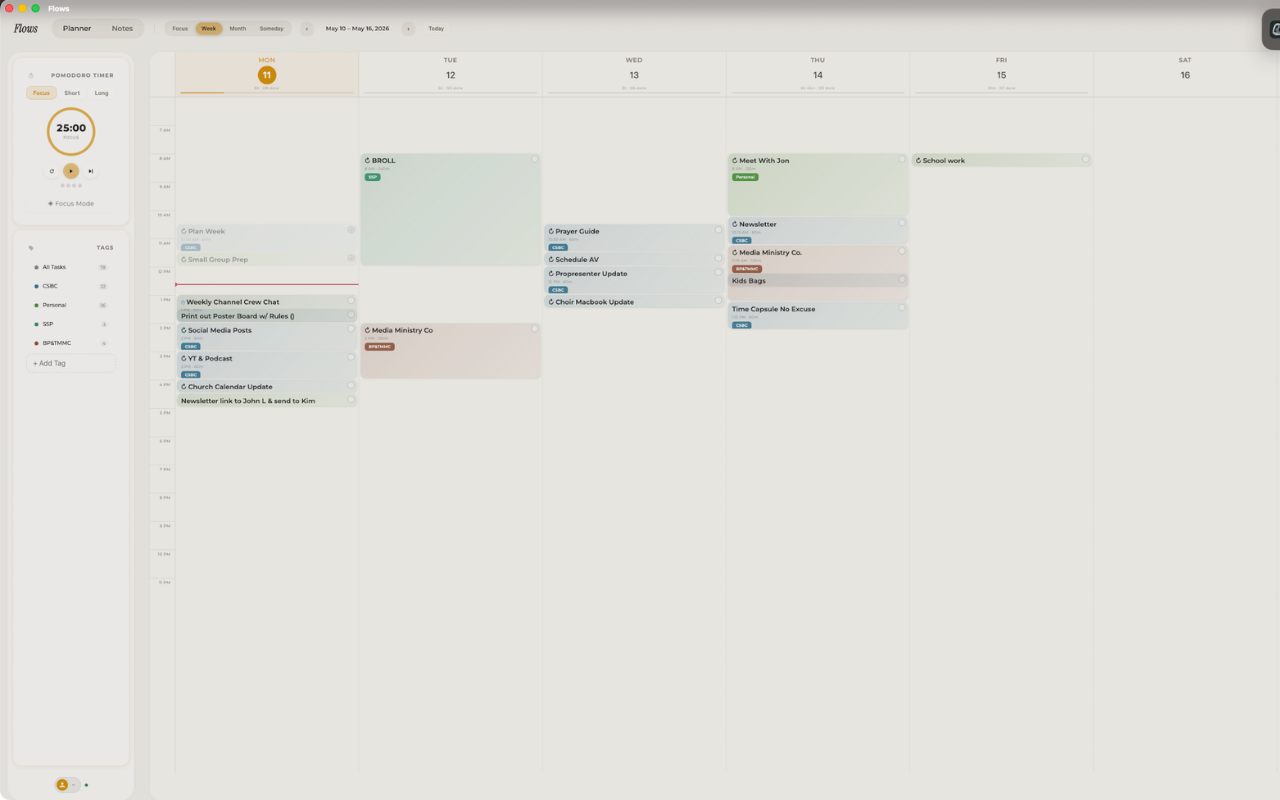The width and height of the screenshot is (1280, 800).
Task: Click the 25:00 timer ring
Action: [x=71, y=131]
